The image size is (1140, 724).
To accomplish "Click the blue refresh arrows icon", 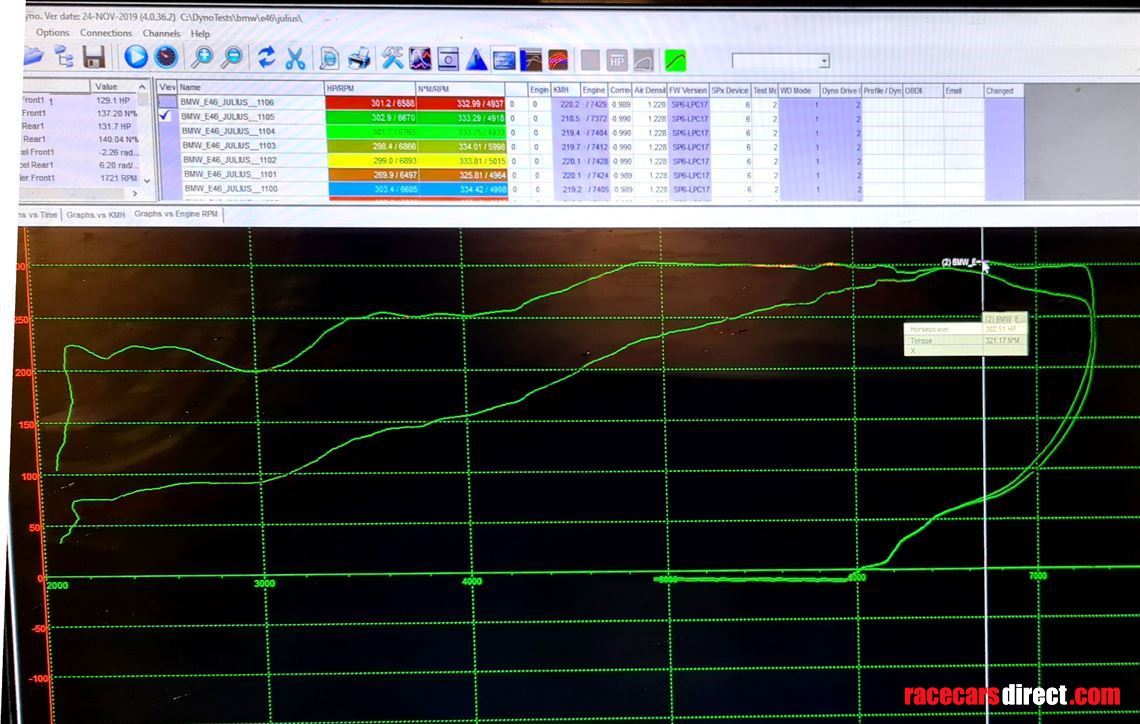I will point(266,58).
